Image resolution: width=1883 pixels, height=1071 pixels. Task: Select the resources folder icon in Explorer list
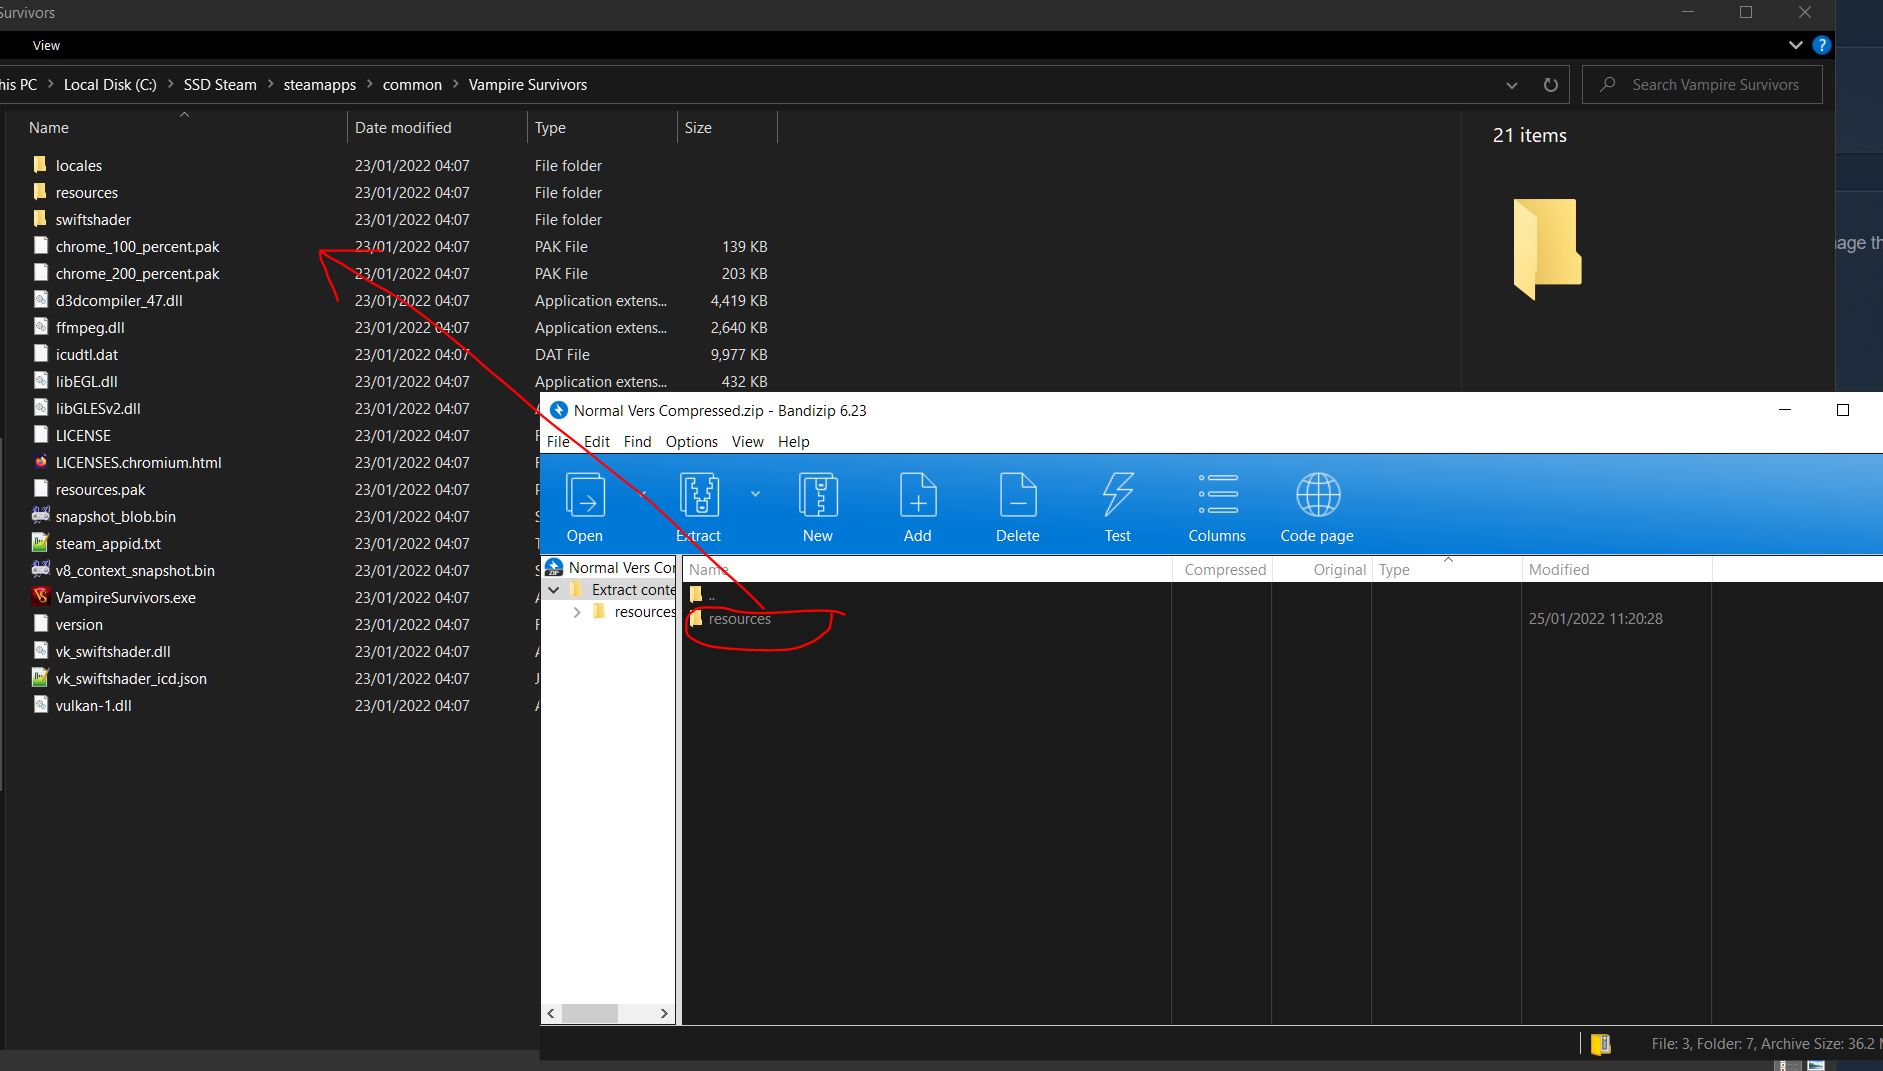[40, 192]
